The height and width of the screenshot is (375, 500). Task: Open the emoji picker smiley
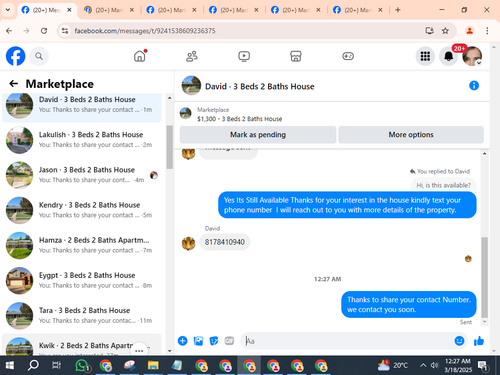point(459,341)
